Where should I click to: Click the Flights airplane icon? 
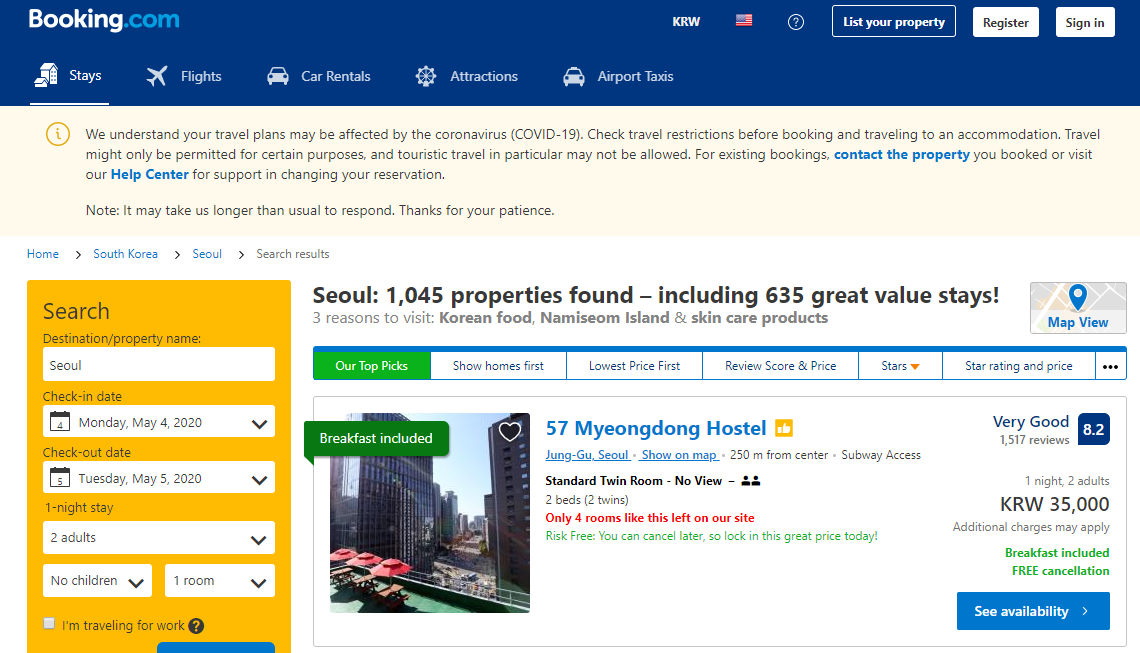point(156,76)
